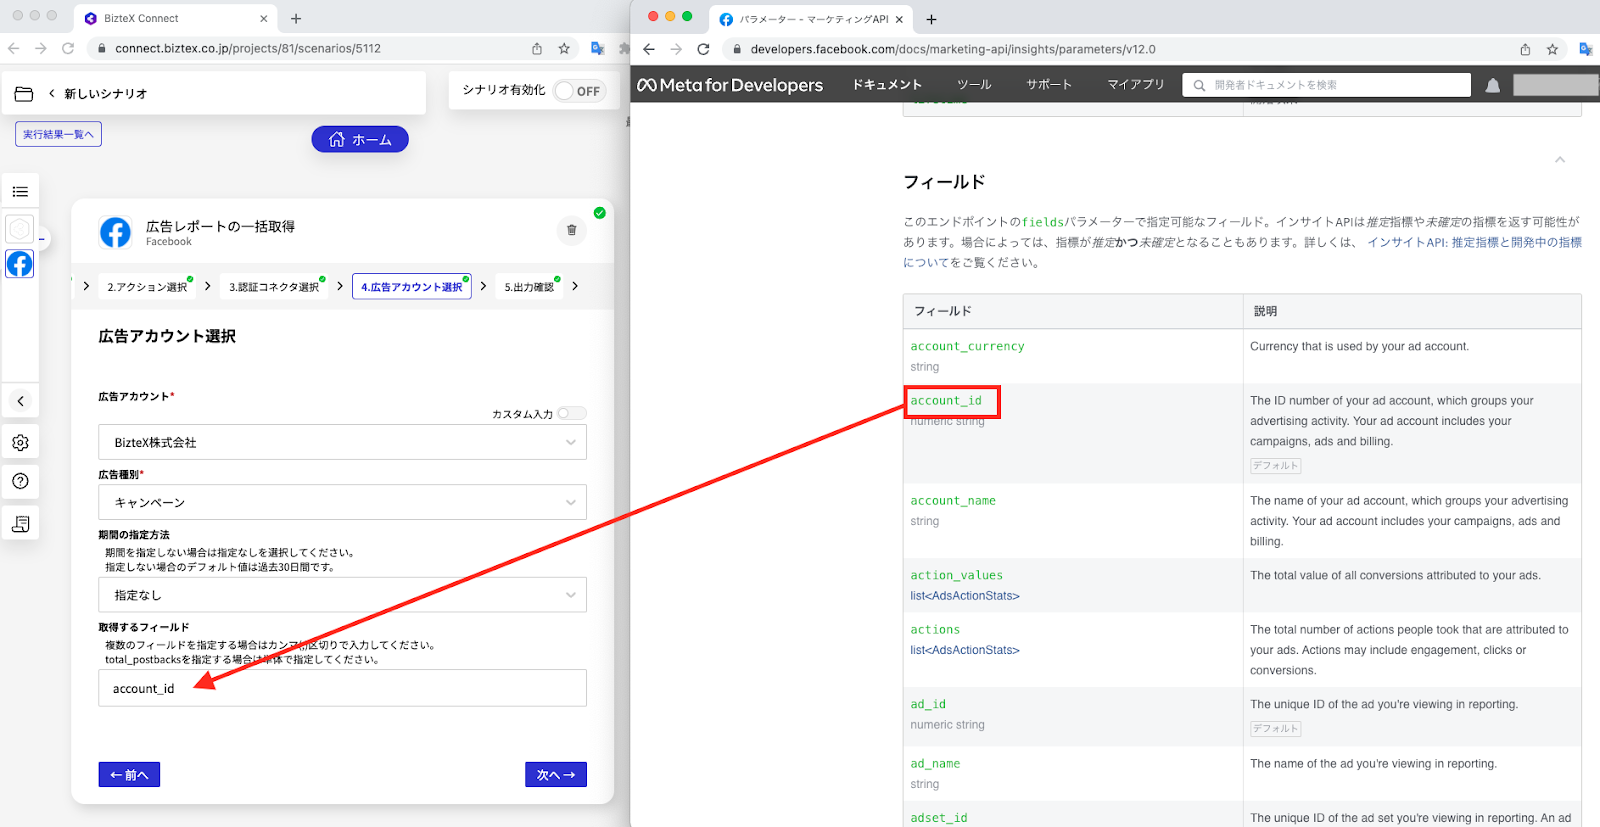
Task: Open a new tab in BizteX browser window
Action: pos(296,18)
